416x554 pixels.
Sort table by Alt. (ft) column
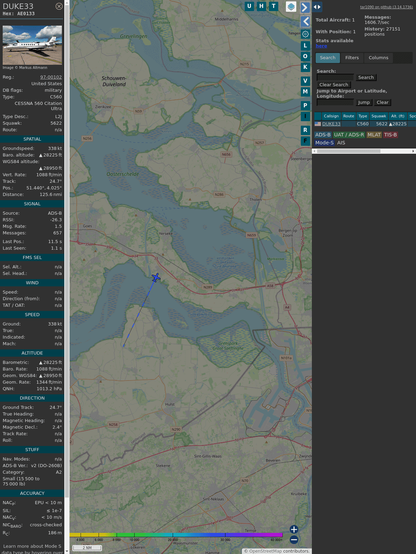click(397, 116)
